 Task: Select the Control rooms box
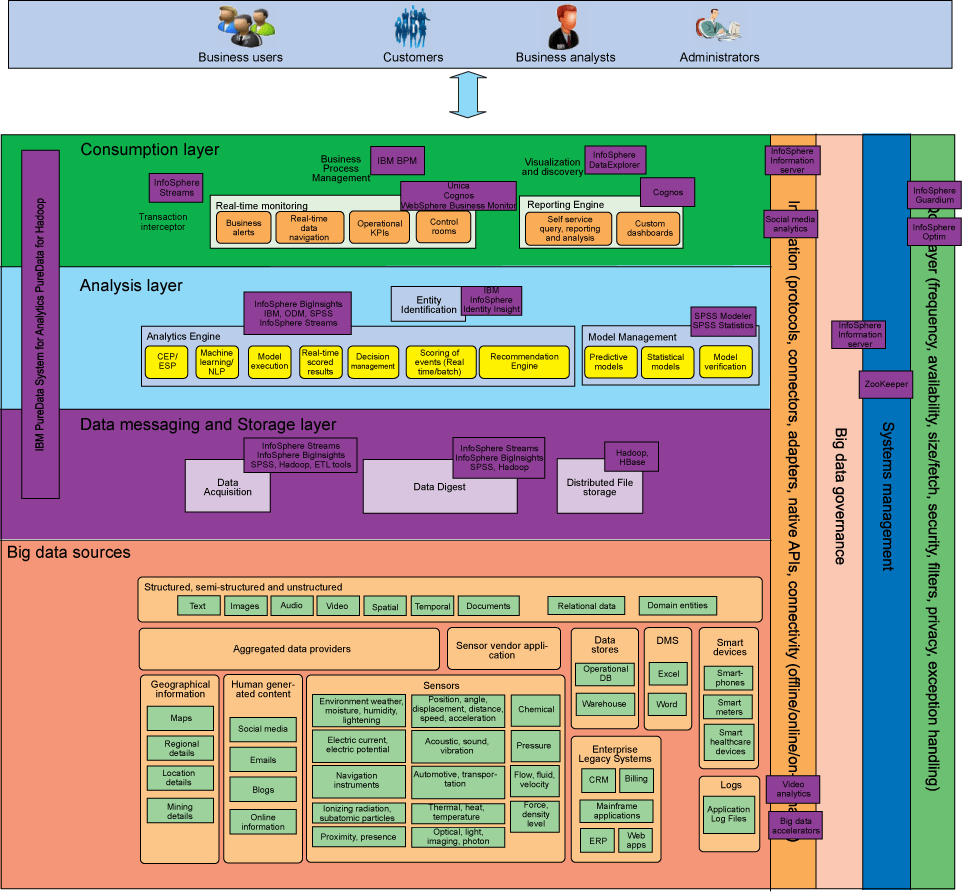(x=444, y=227)
